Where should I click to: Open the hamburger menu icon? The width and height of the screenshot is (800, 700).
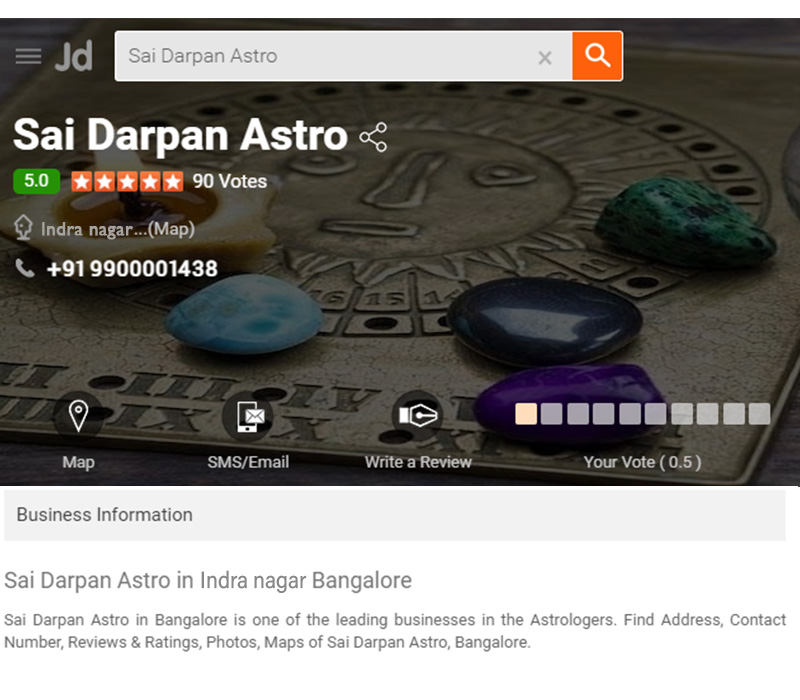point(28,56)
